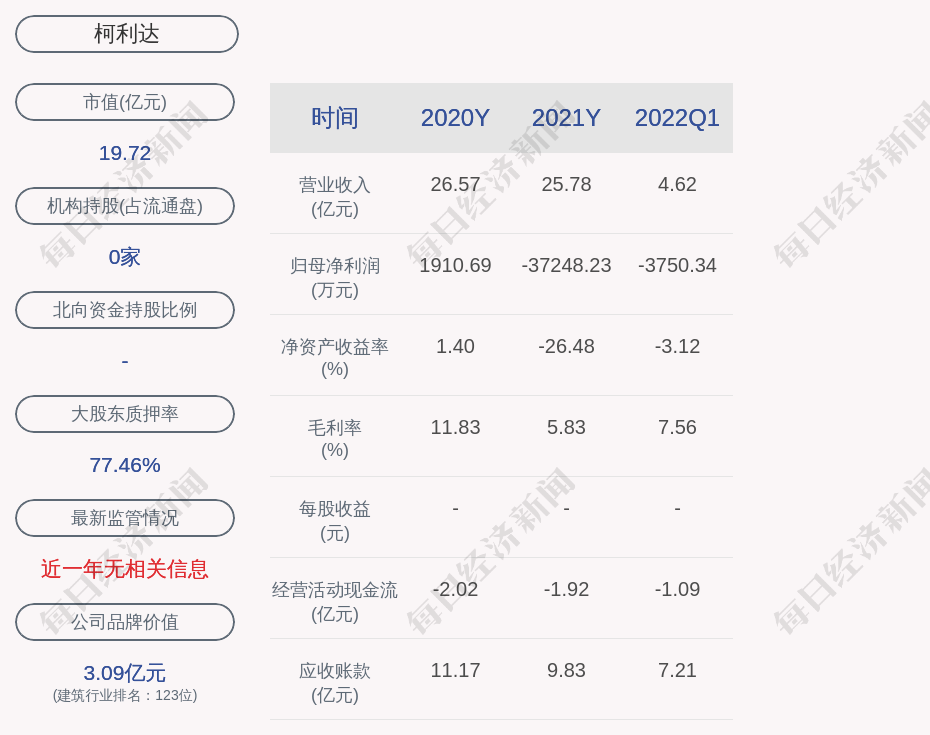Click the 2021Y column header
Viewport: 930px width, 735px height.
(x=566, y=118)
